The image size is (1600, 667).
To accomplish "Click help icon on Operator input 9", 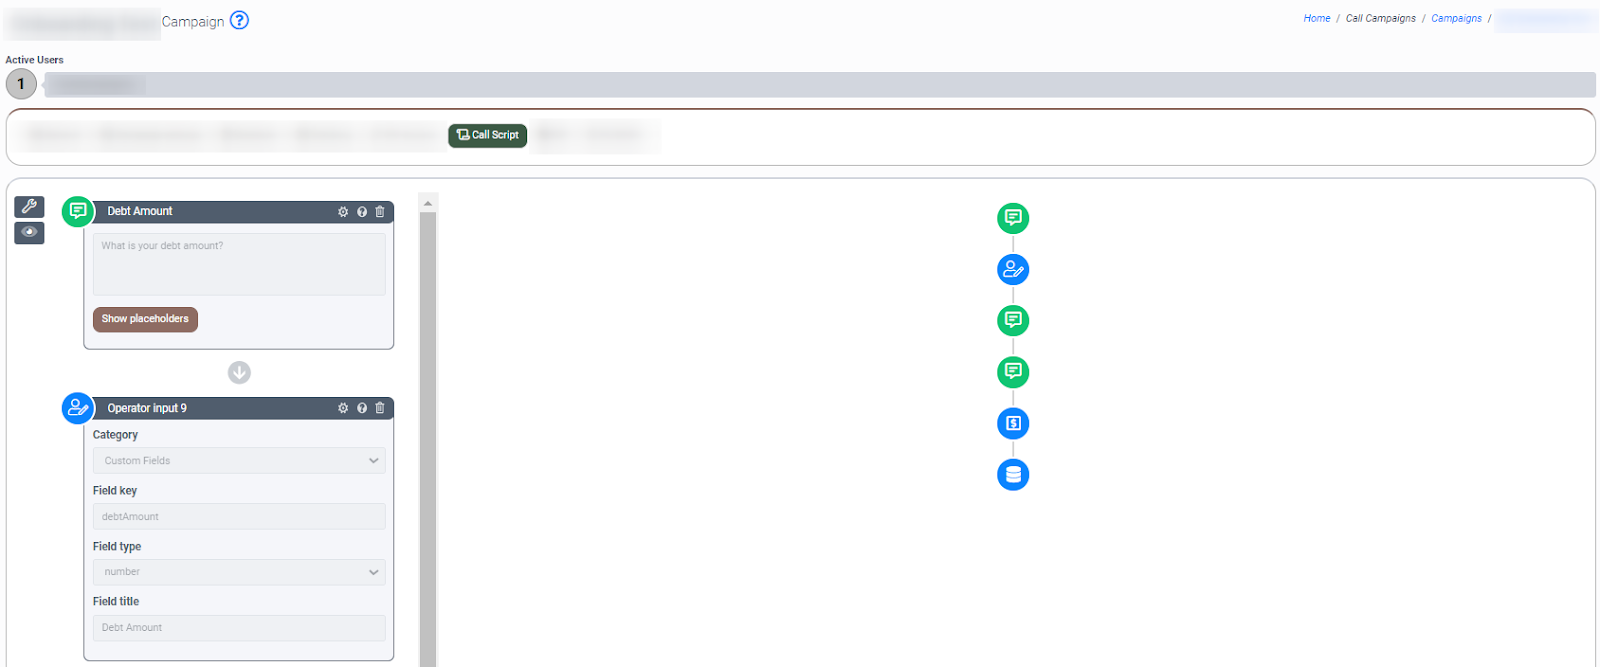I will [x=362, y=408].
